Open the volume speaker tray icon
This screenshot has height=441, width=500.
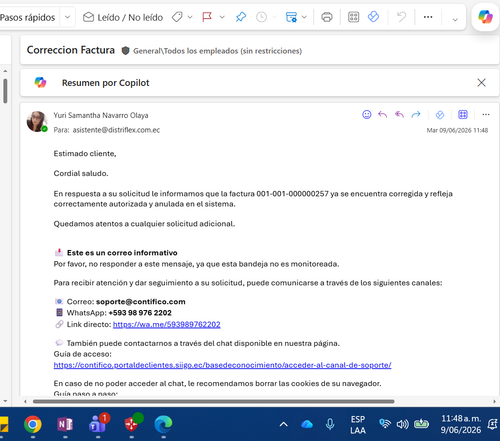[402, 424]
